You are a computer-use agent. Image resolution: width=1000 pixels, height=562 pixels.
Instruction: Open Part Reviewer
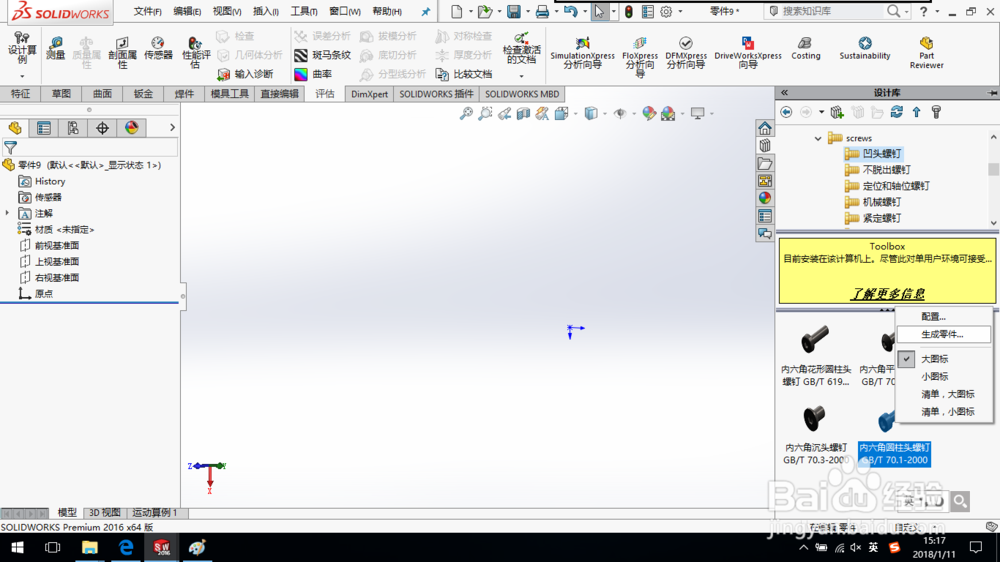(x=926, y=52)
